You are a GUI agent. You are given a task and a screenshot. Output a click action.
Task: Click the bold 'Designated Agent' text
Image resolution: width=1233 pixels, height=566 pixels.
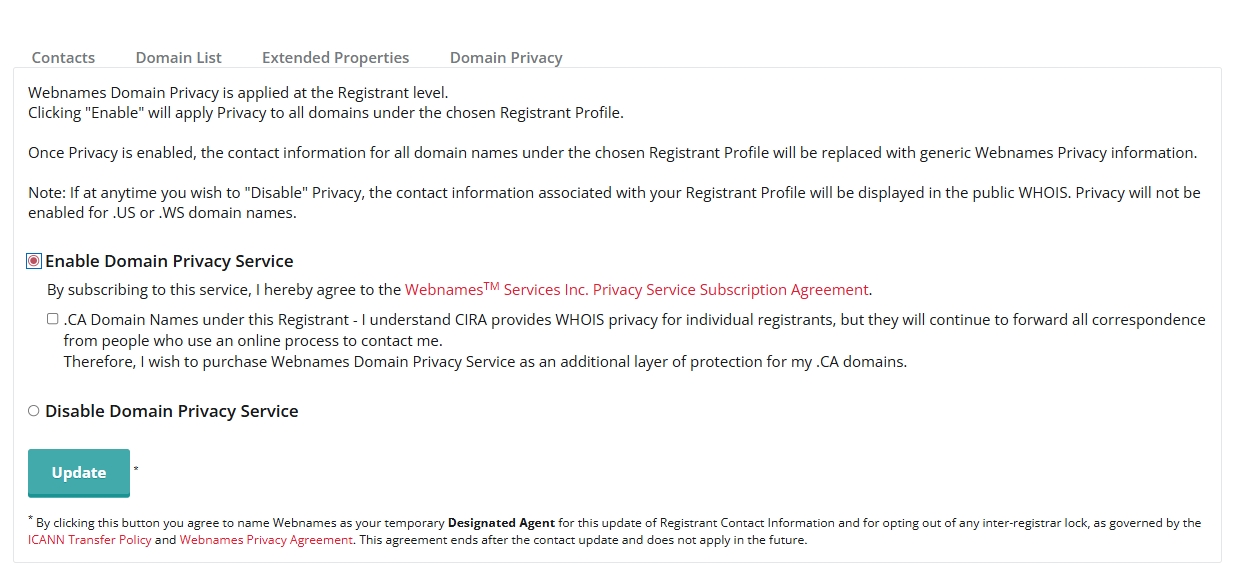[x=501, y=523]
